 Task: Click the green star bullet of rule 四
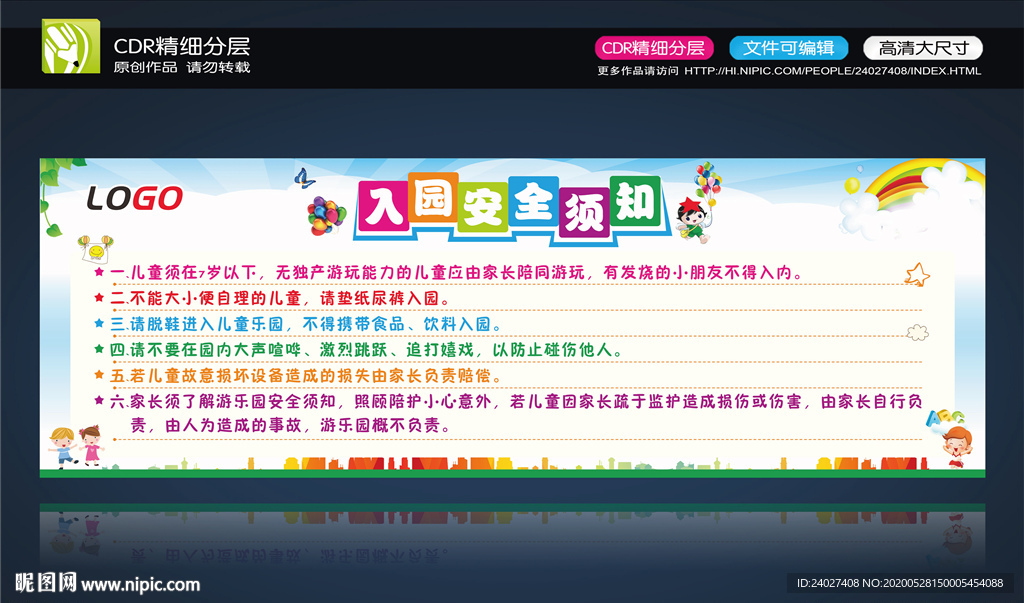pos(99,349)
